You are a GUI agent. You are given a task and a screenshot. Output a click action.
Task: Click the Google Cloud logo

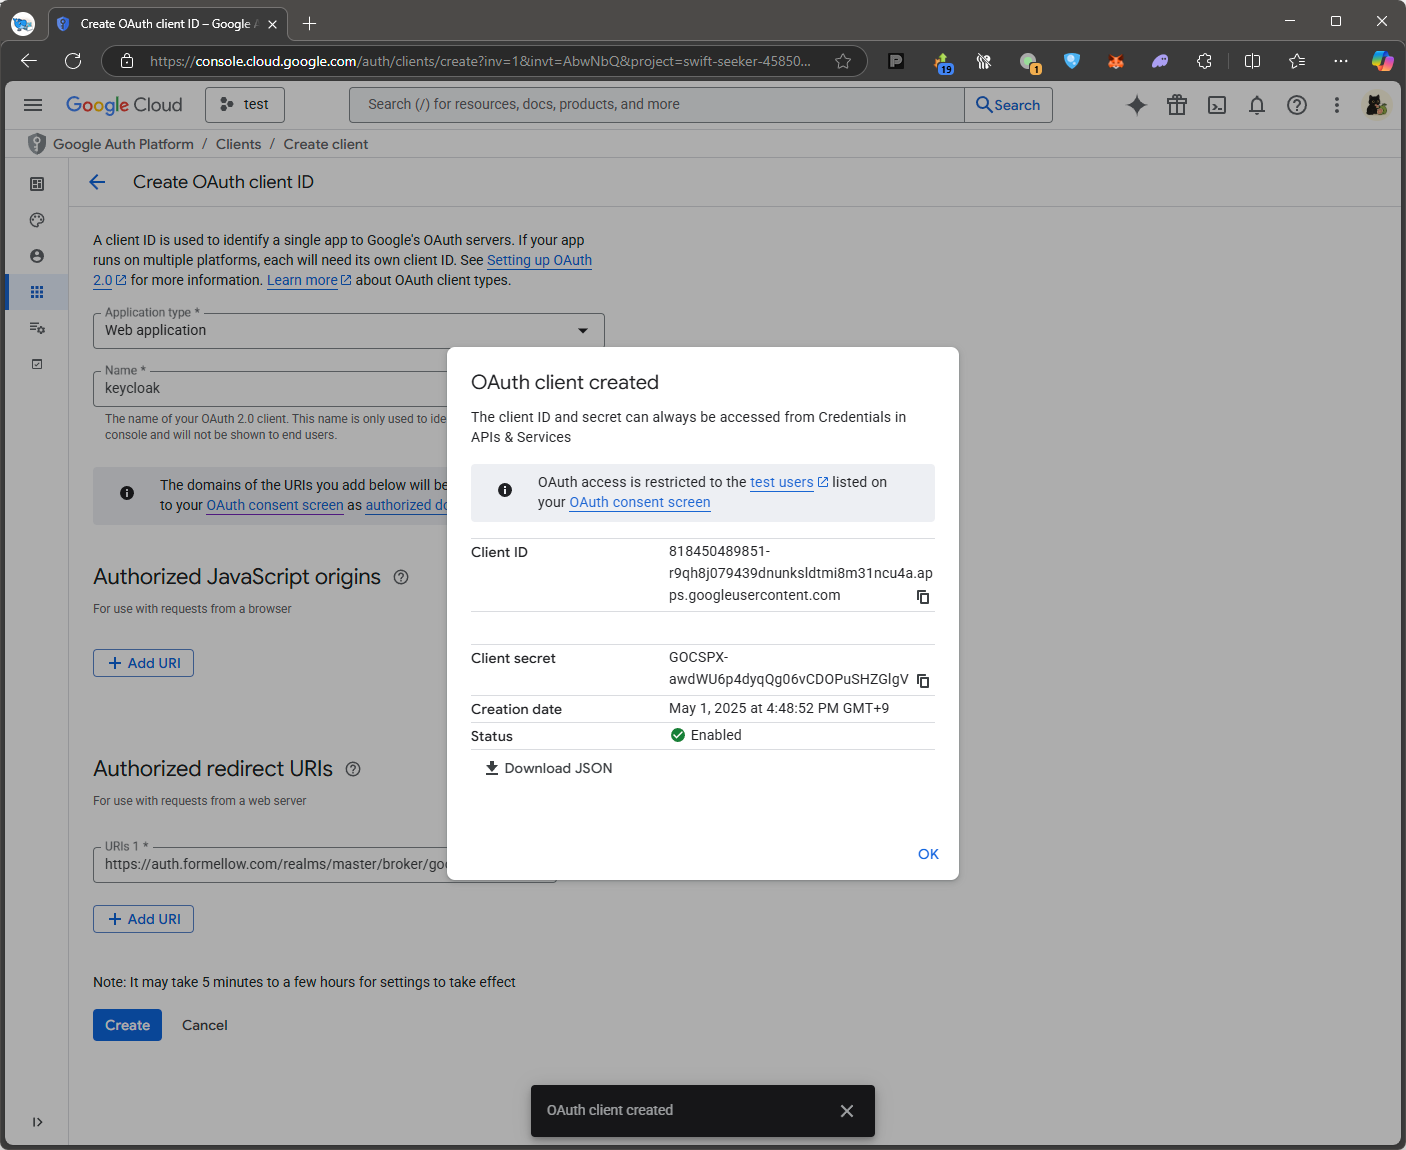pos(124,105)
